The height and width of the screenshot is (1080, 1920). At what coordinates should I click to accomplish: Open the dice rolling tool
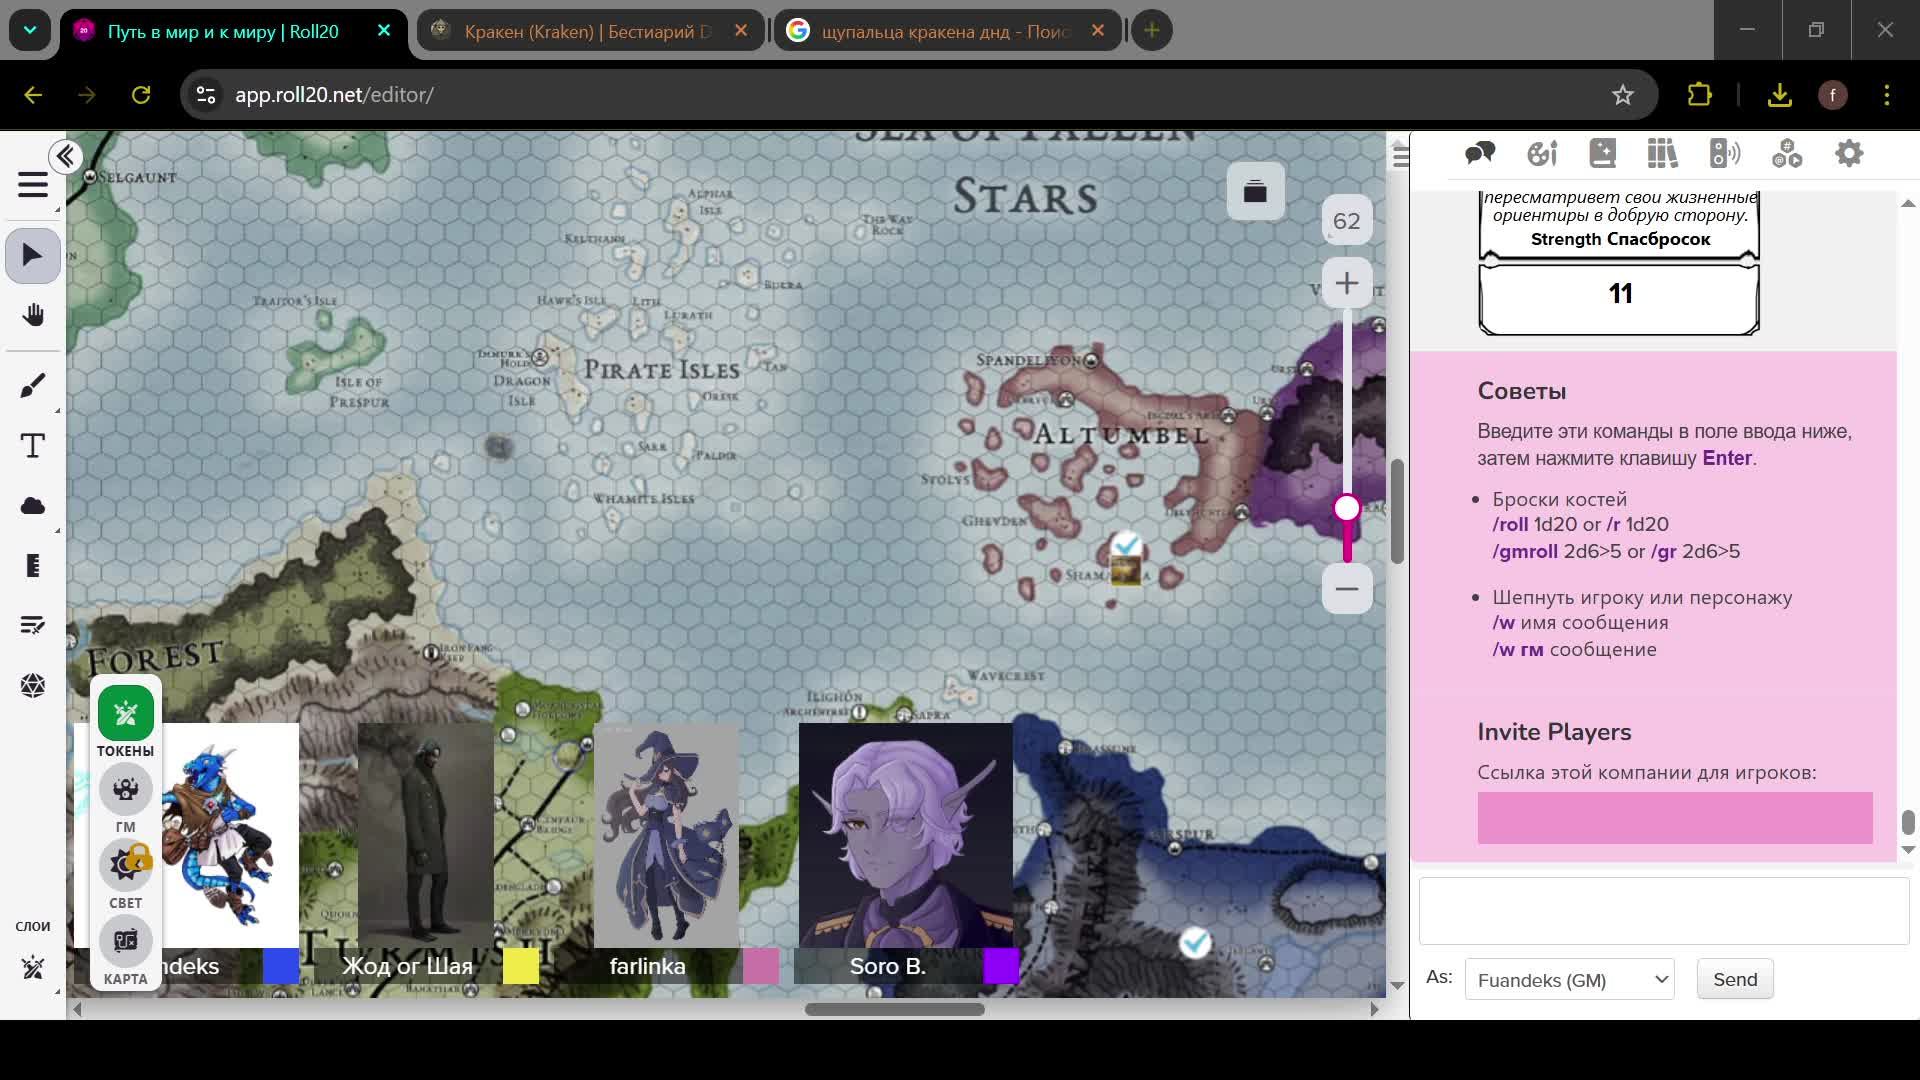pyautogui.click(x=33, y=686)
